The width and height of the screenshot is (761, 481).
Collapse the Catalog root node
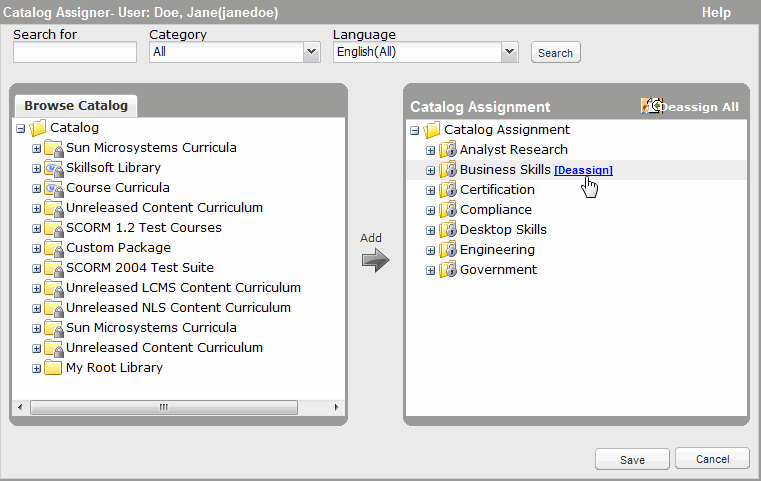point(20,129)
